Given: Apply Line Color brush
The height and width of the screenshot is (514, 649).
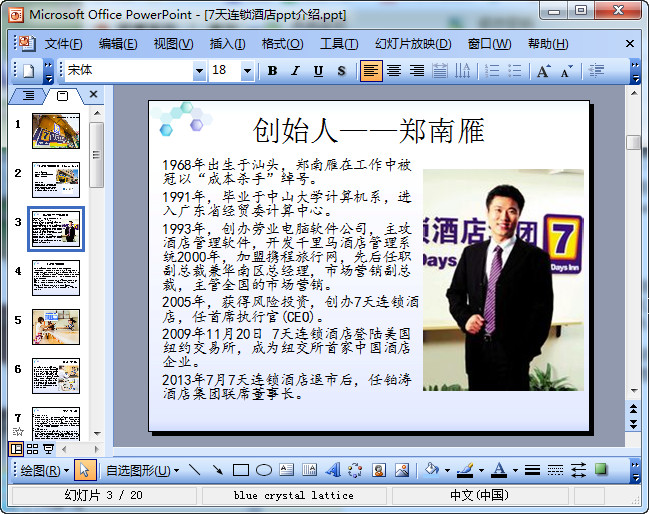Looking at the screenshot, I should 466,470.
